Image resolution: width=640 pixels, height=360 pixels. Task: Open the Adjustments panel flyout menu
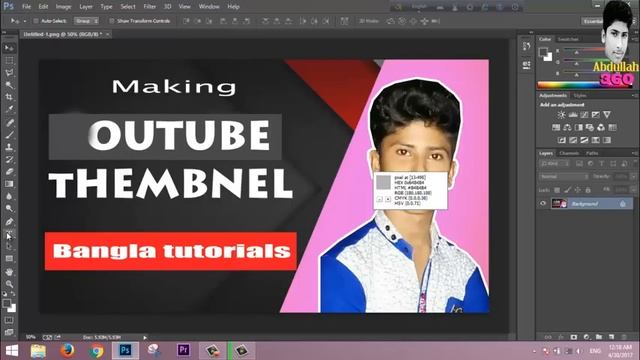[634, 96]
